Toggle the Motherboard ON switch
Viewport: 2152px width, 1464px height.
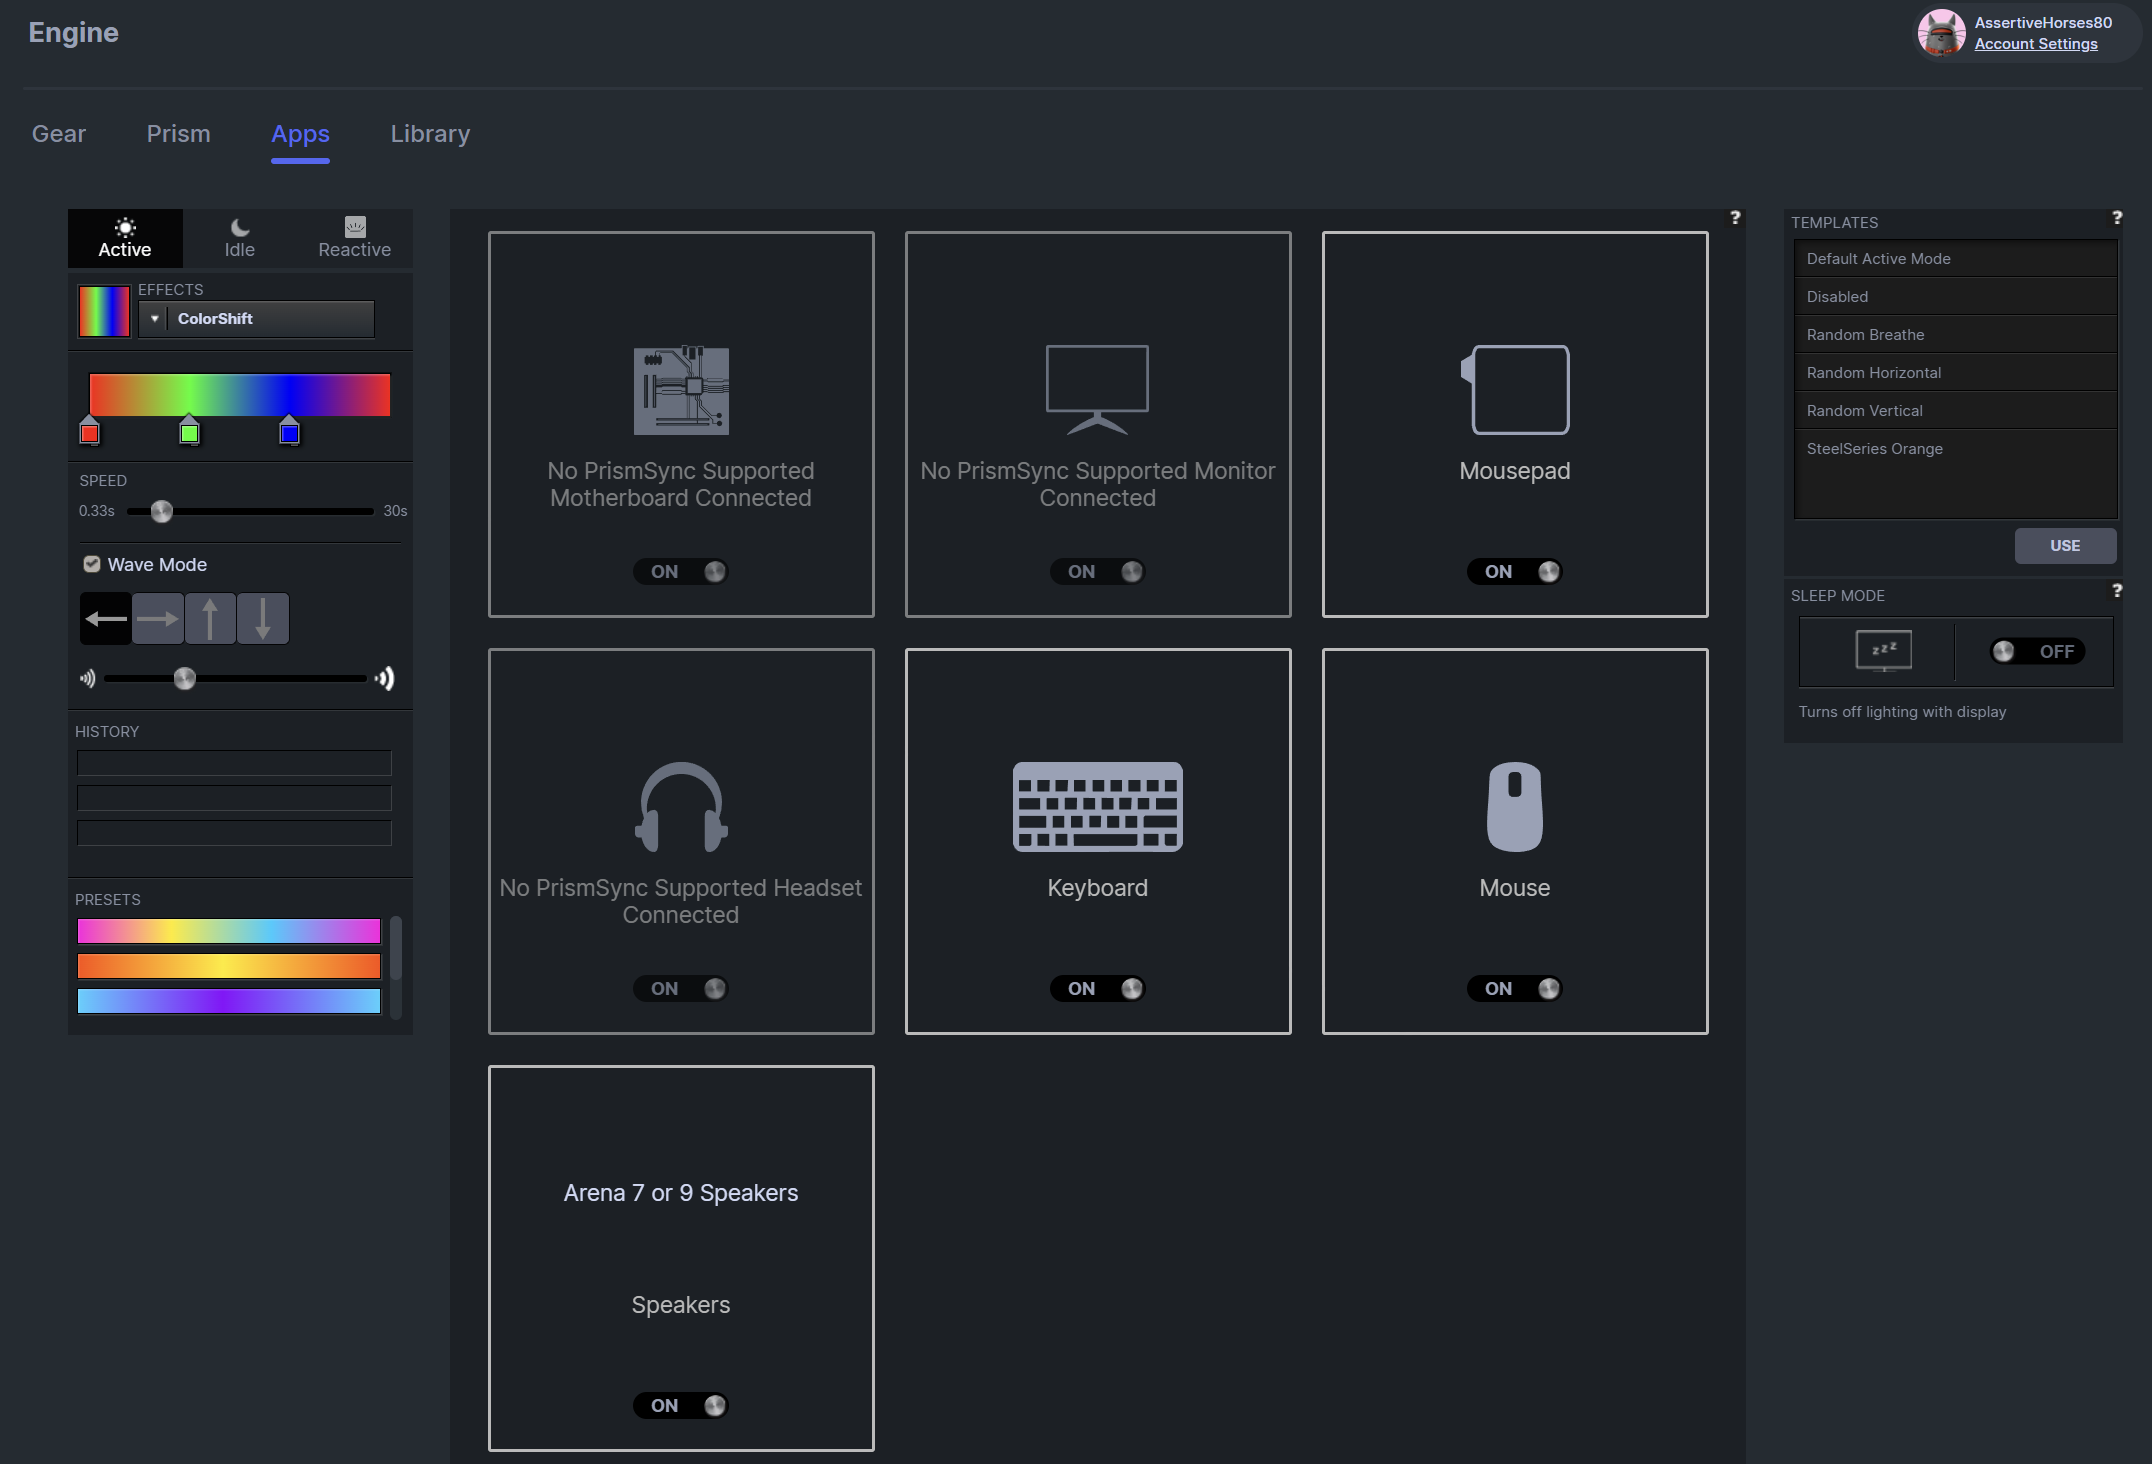point(681,572)
